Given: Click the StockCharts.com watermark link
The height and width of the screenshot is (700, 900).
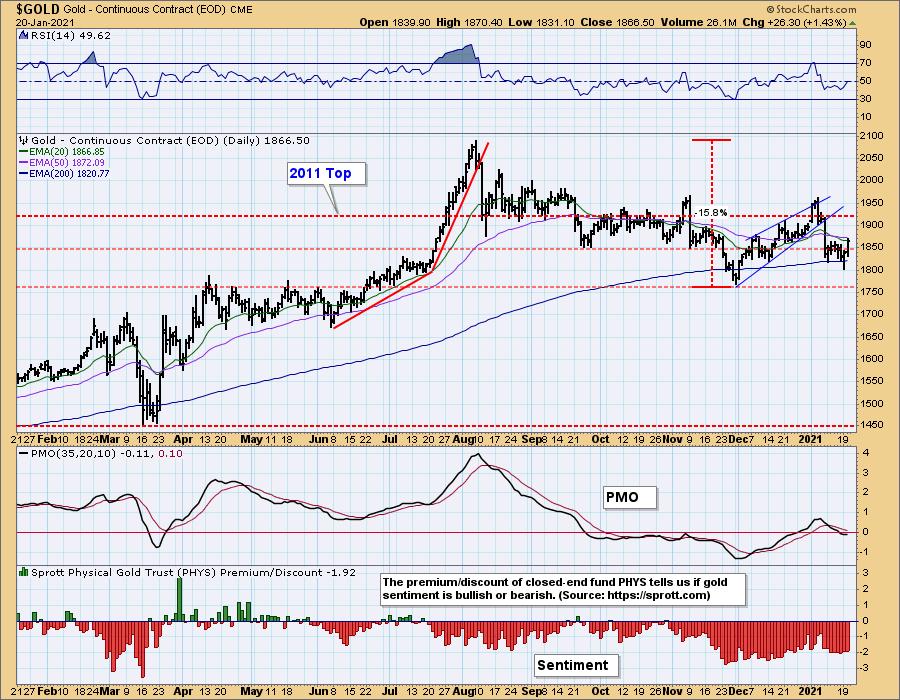Looking at the screenshot, I should pyautogui.click(x=811, y=9).
